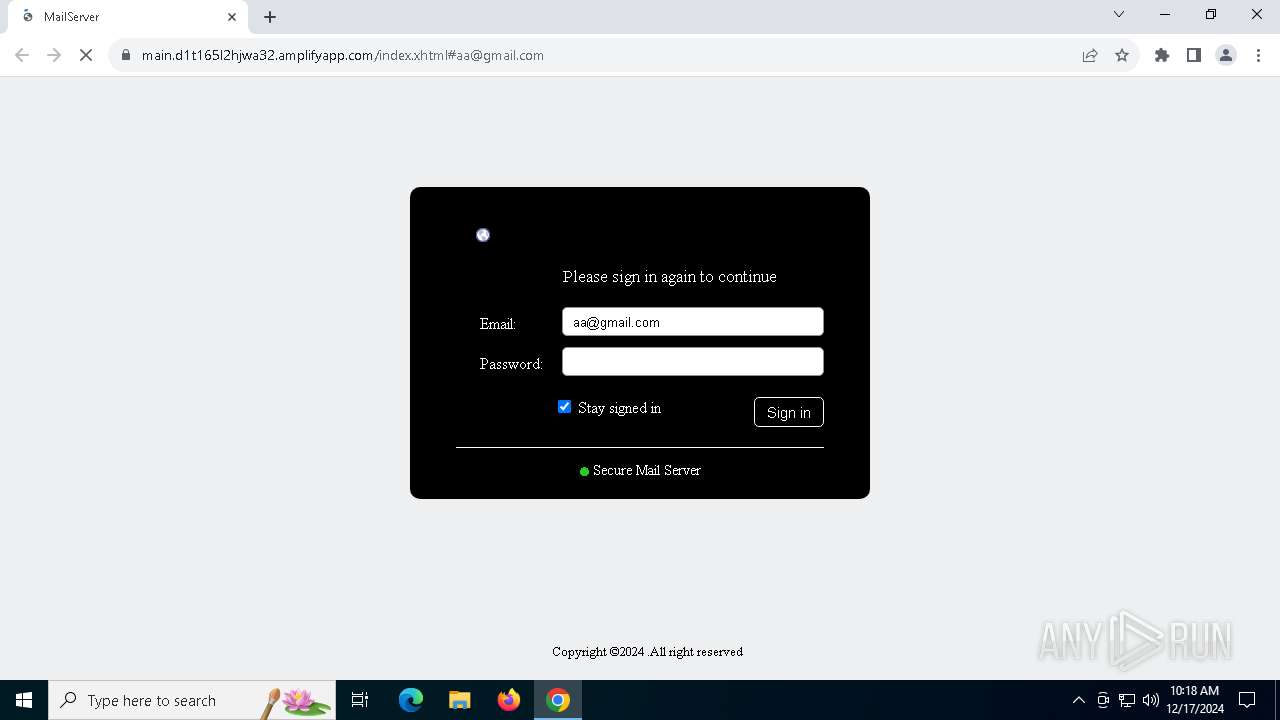1280x720 pixels.
Task: Click the broken logo image
Action: point(483,235)
